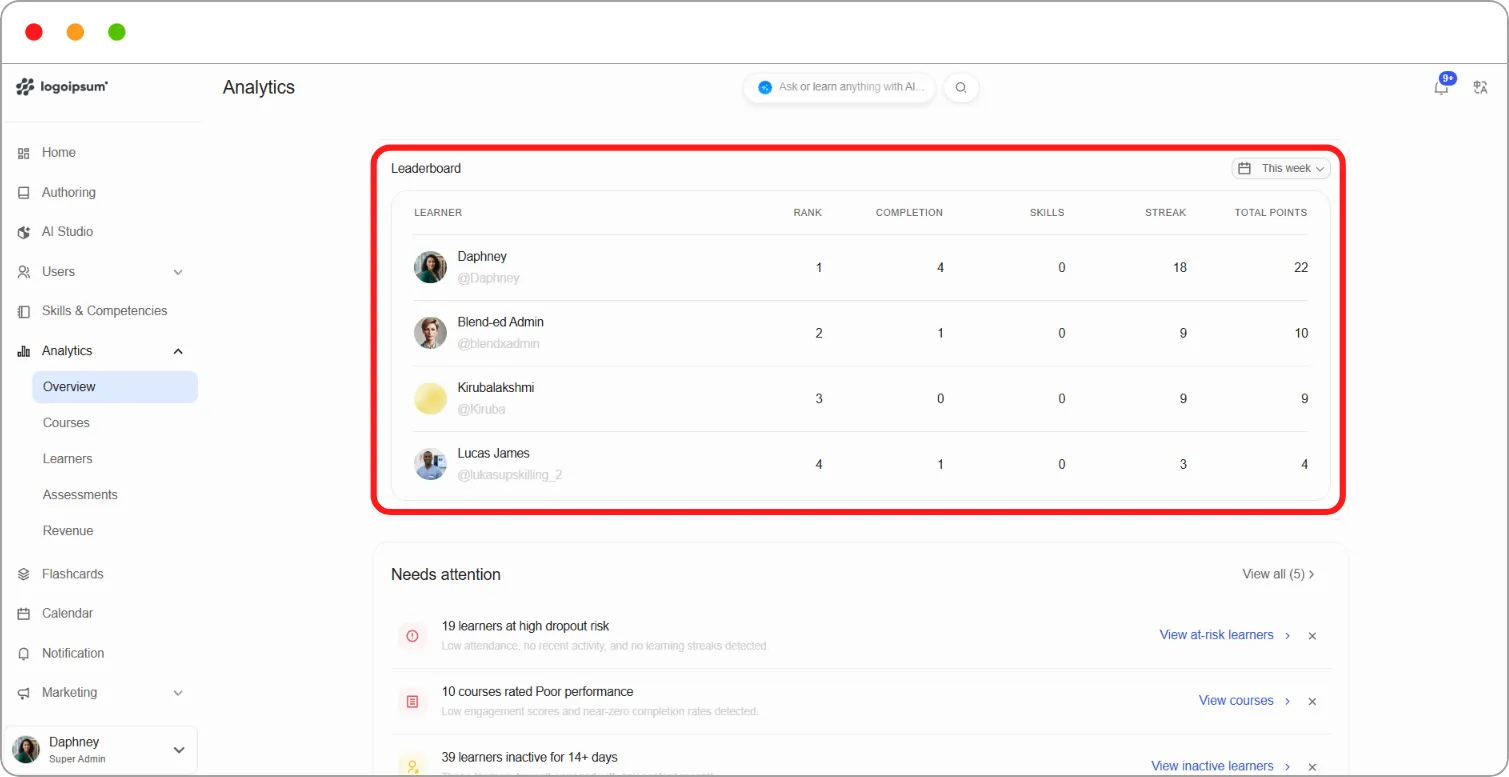Dismiss the high dropout risk alert
The height and width of the screenshot is (777, 1509).
tap(1312, 636)
